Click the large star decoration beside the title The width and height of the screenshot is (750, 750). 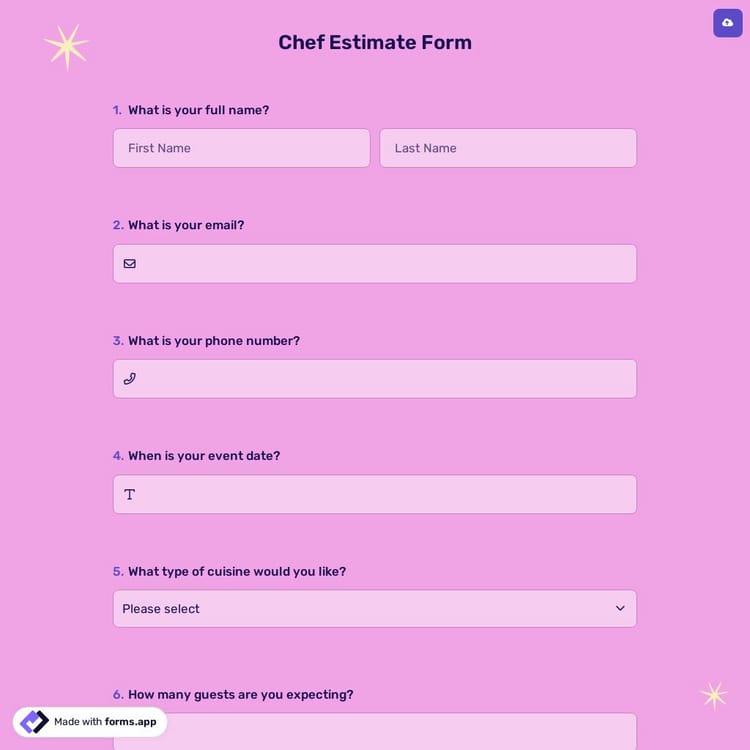66,46
